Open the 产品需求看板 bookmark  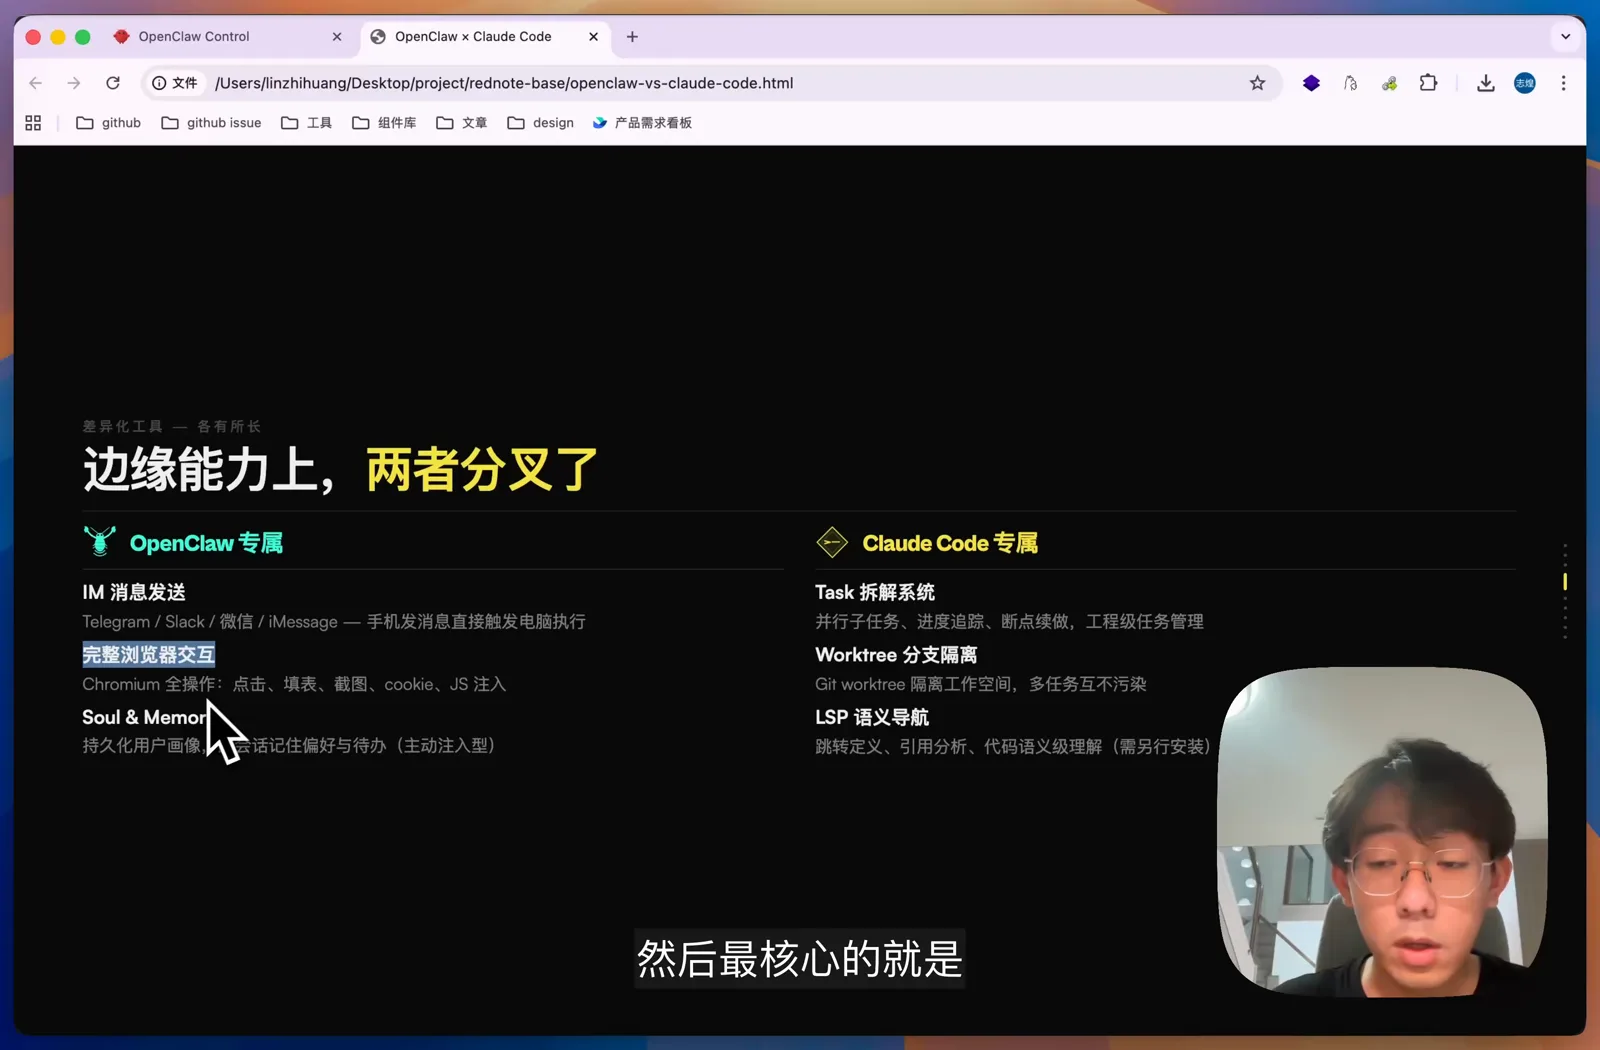click(642, 123)
